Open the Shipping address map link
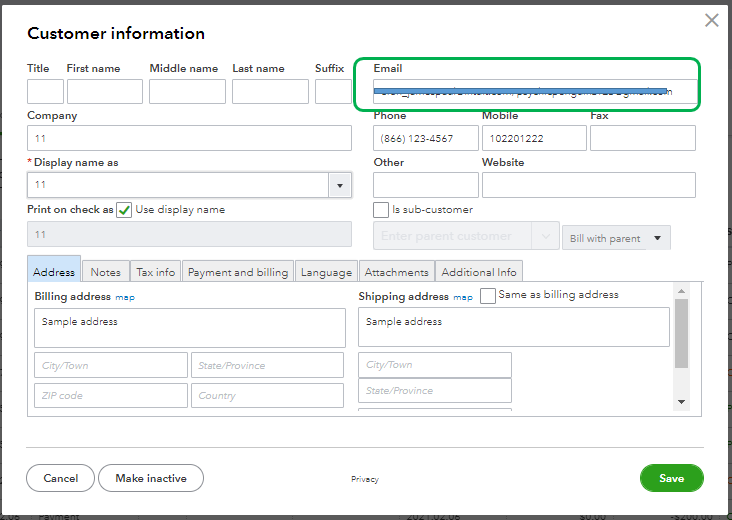The height and width of the screenshot is (520, 732). coord(463,297)
